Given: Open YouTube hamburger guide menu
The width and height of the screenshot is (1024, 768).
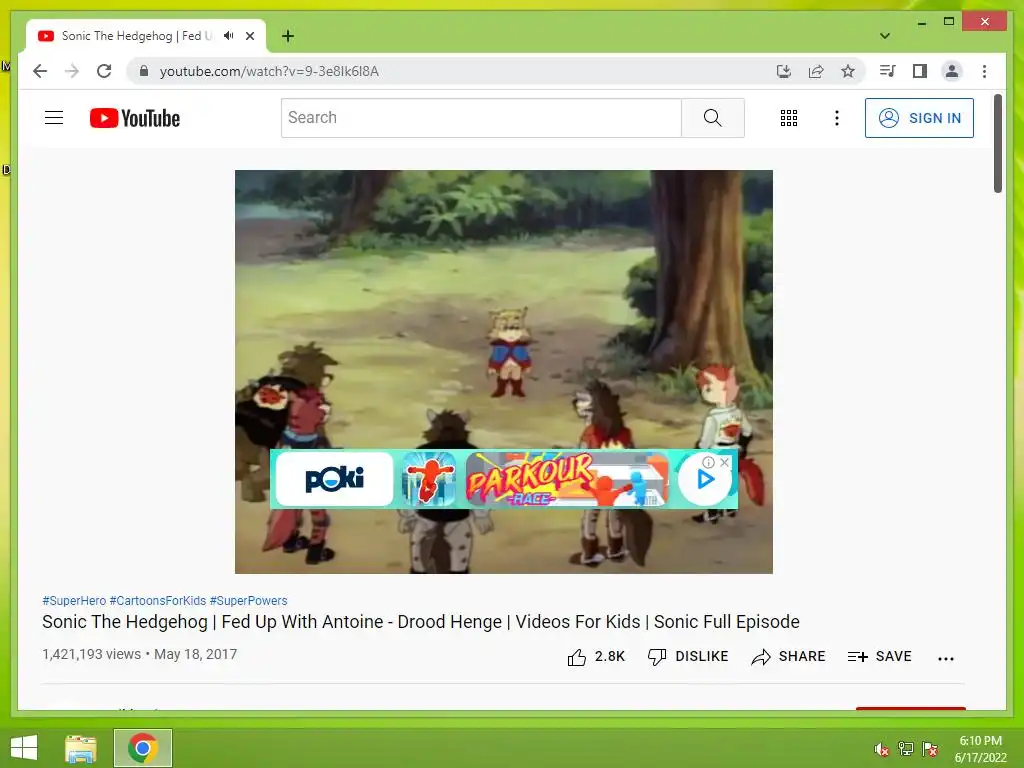Looking at the screenshot, I should click(x=54, y=118).
